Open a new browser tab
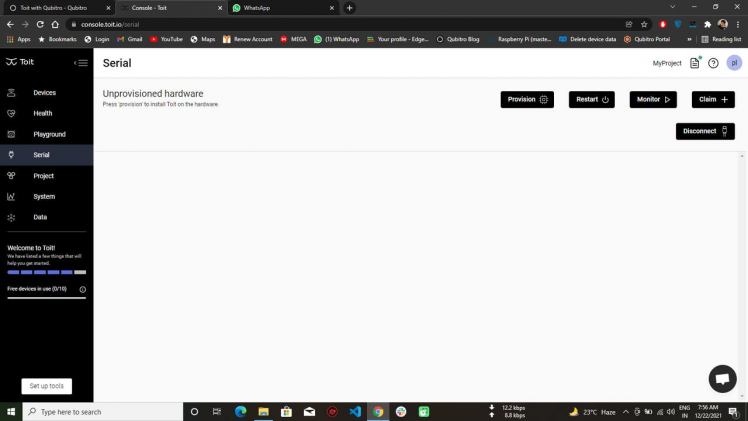This screenshot has height=421, width=748. click(x=350, y=8)
